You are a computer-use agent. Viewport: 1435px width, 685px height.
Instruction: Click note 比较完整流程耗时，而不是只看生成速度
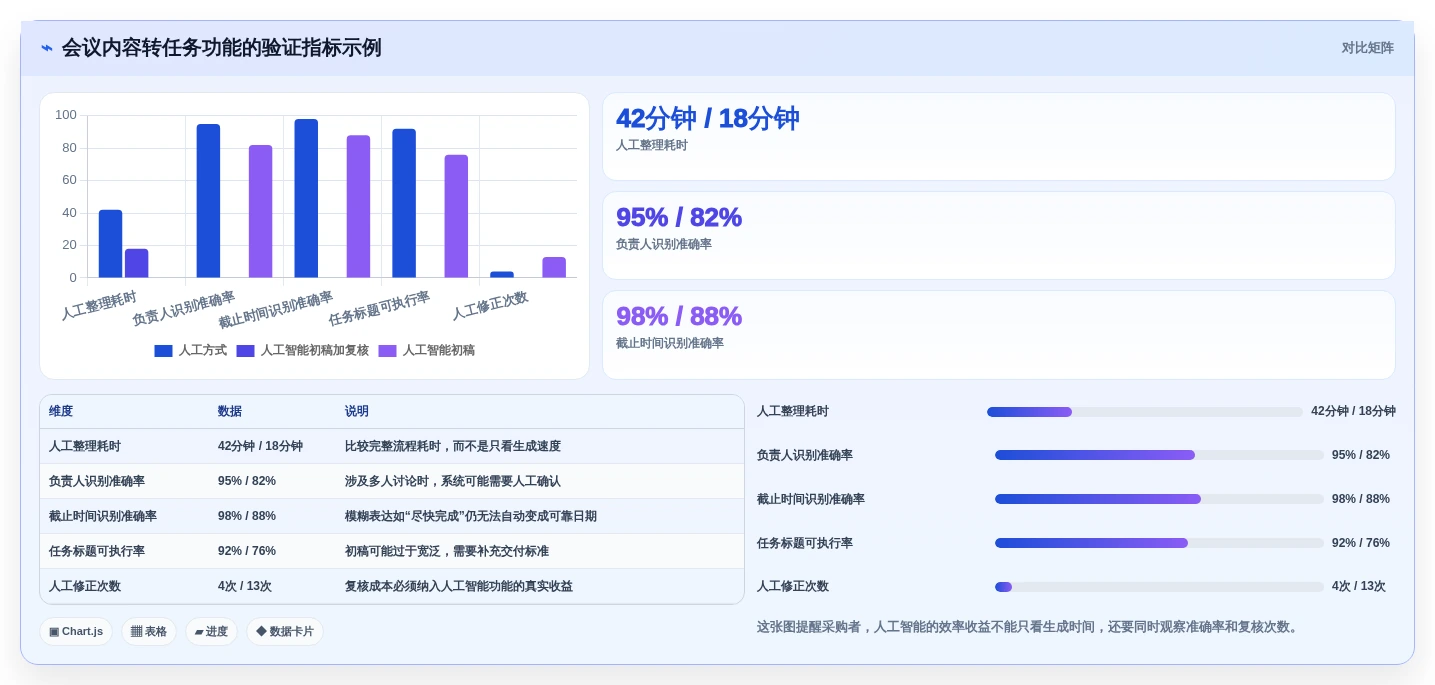pos(453,447)
